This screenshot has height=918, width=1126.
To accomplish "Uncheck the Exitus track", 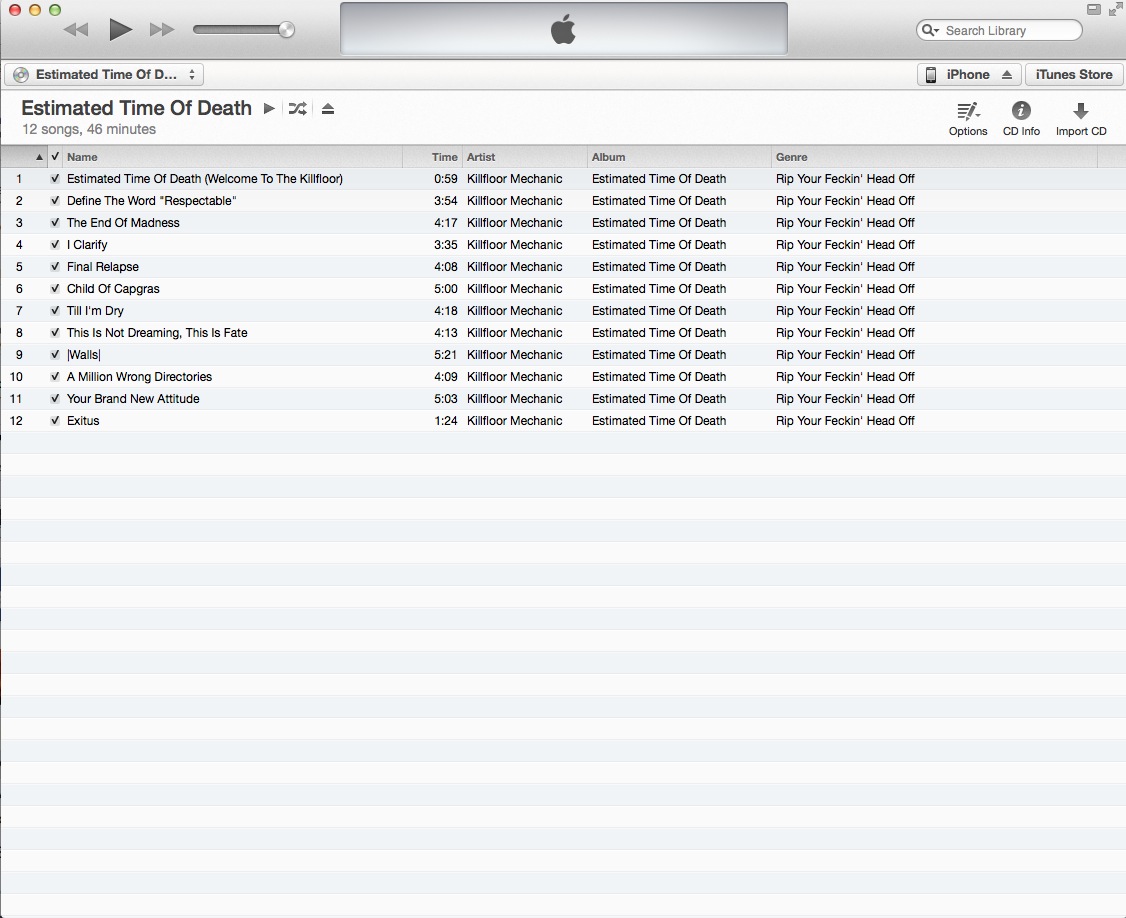I will click(55, 421).
